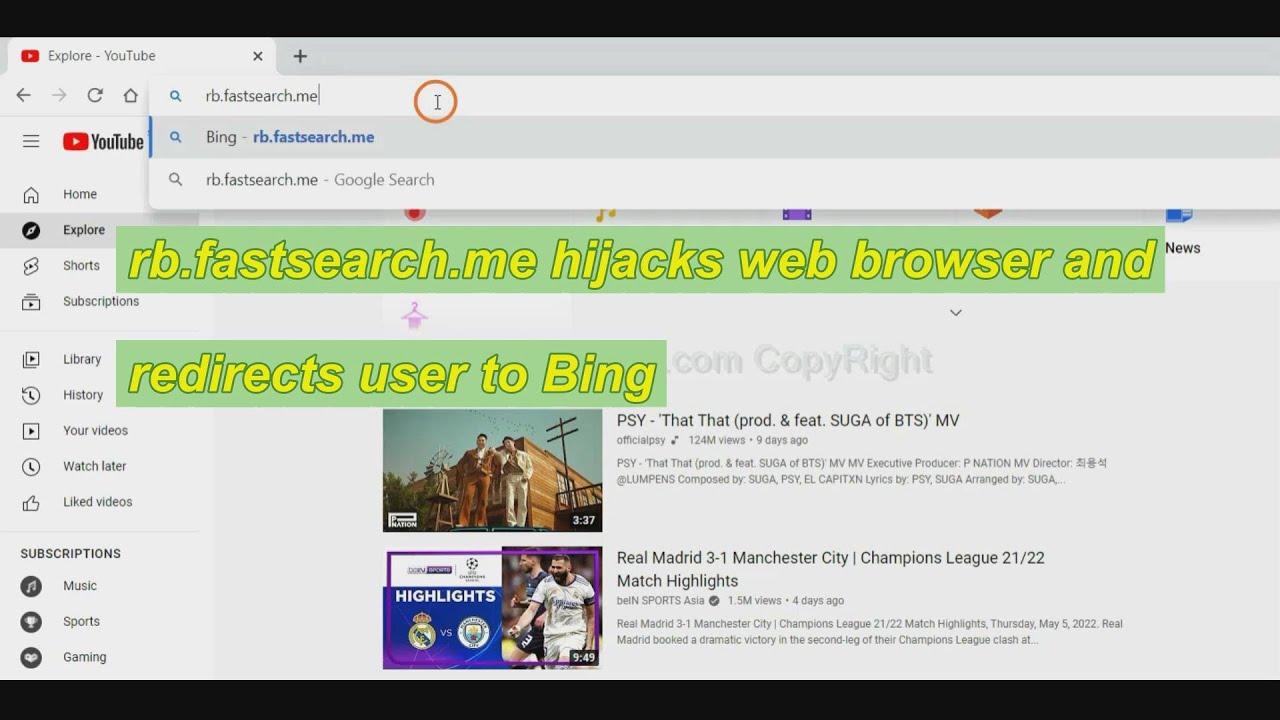Select the Explore - YouTube tab
Viewport: 1280px width, 720px height.
(142, 56)
